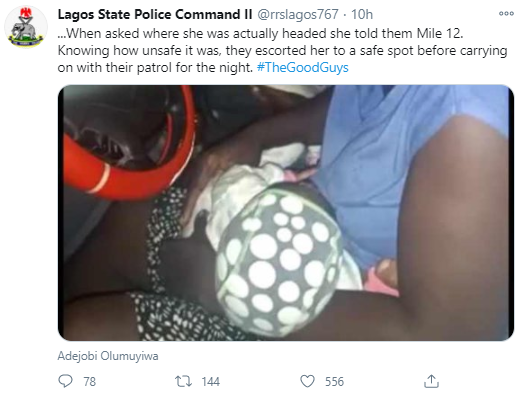Click Lagos State Police Command II name

pos(155,14)
